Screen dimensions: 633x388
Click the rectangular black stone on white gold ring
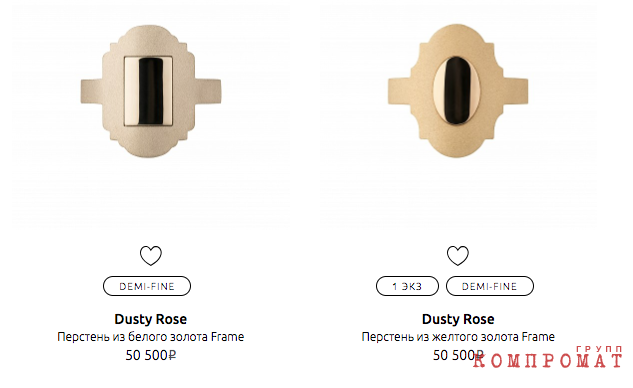coord(149,91)
